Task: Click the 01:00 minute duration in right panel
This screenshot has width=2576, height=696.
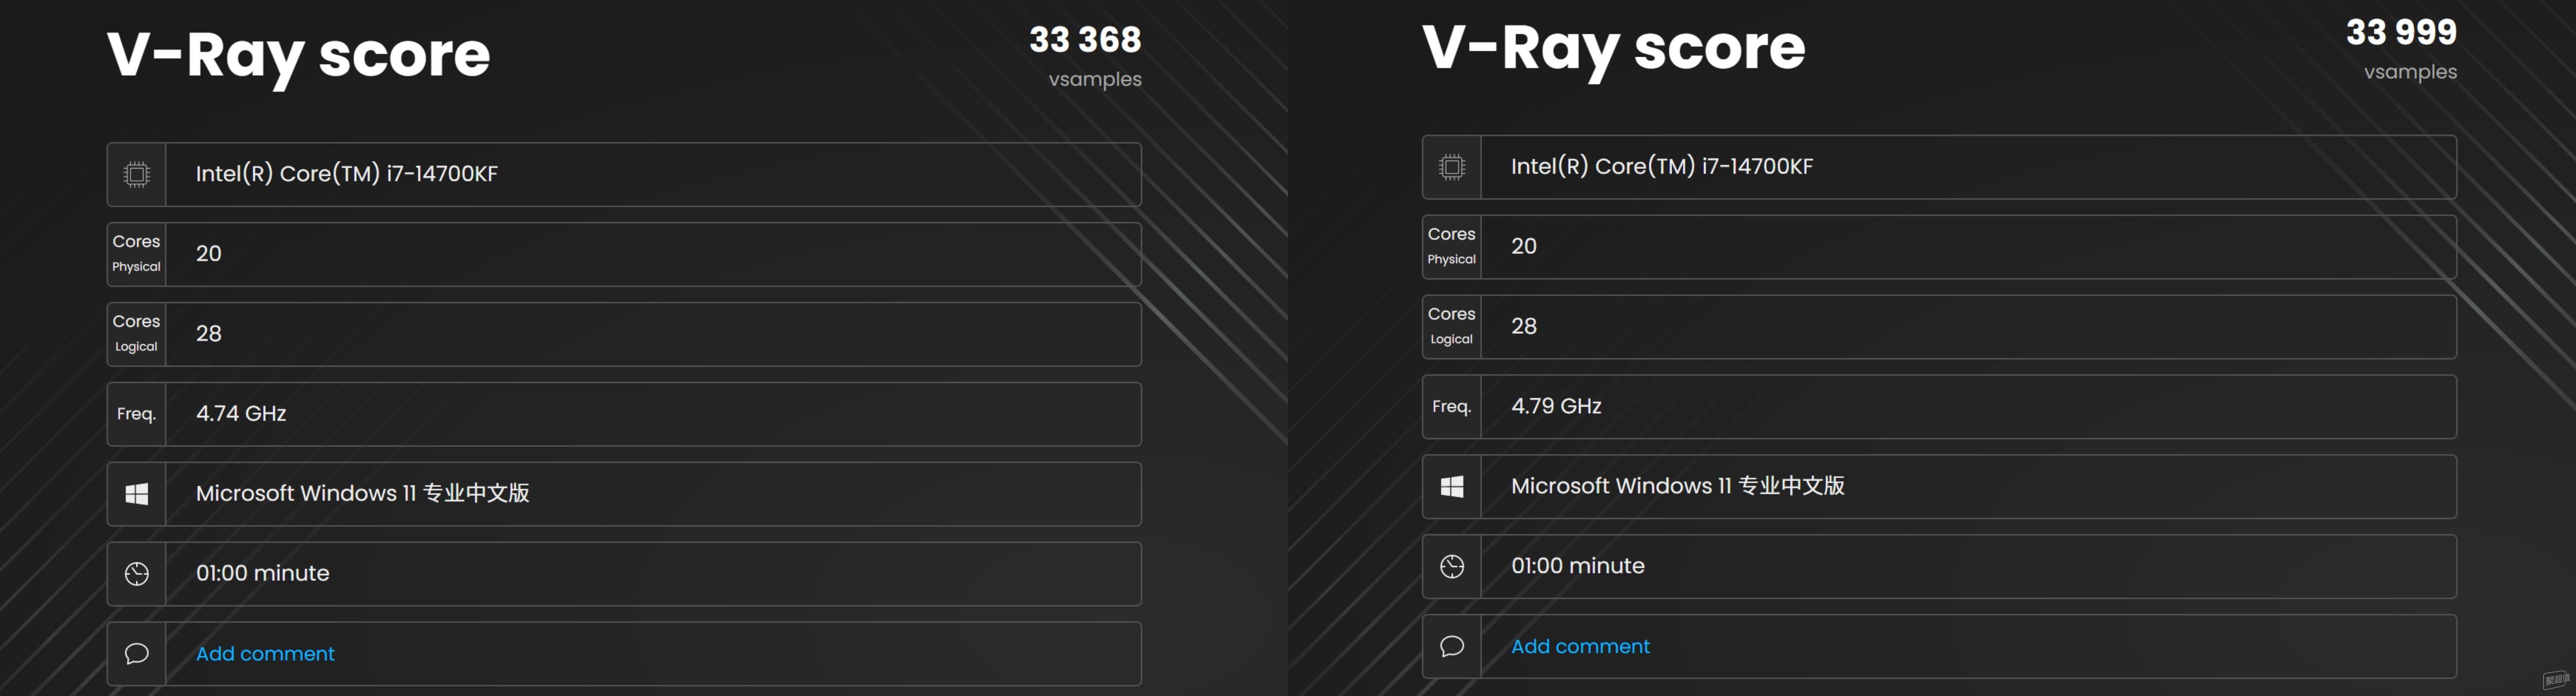Action: tap(1577, 567)
